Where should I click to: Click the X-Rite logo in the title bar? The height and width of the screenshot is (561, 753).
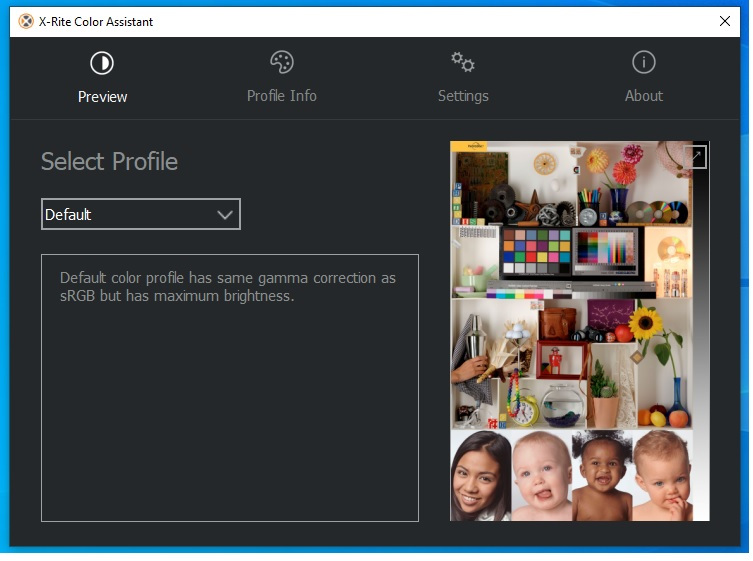26,21
